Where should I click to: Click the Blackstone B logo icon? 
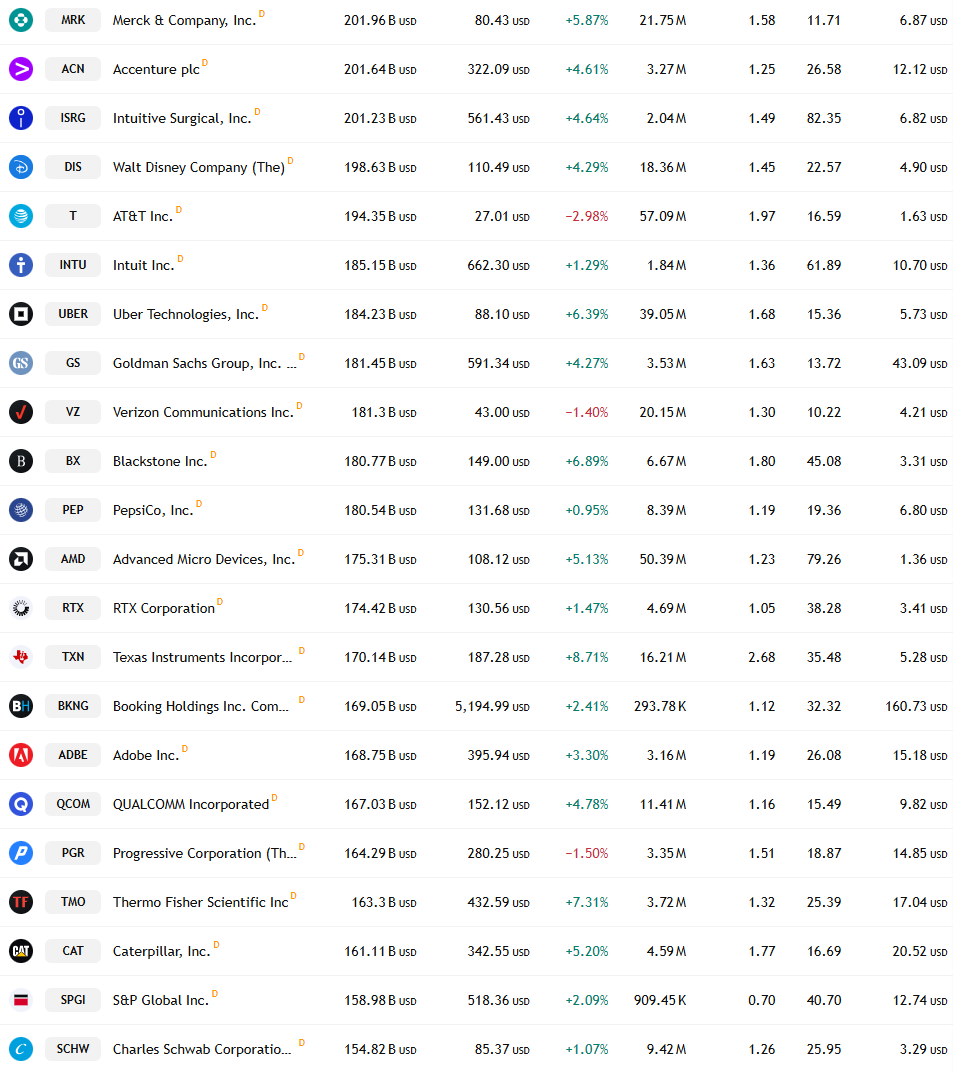coord(21,461)
